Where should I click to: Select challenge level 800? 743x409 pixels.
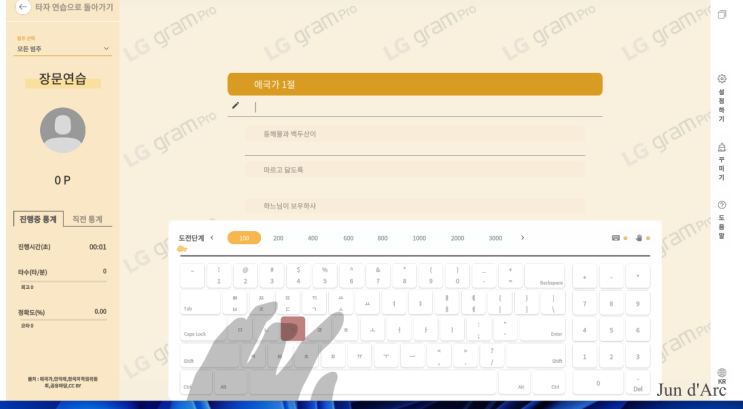(382, 238)
